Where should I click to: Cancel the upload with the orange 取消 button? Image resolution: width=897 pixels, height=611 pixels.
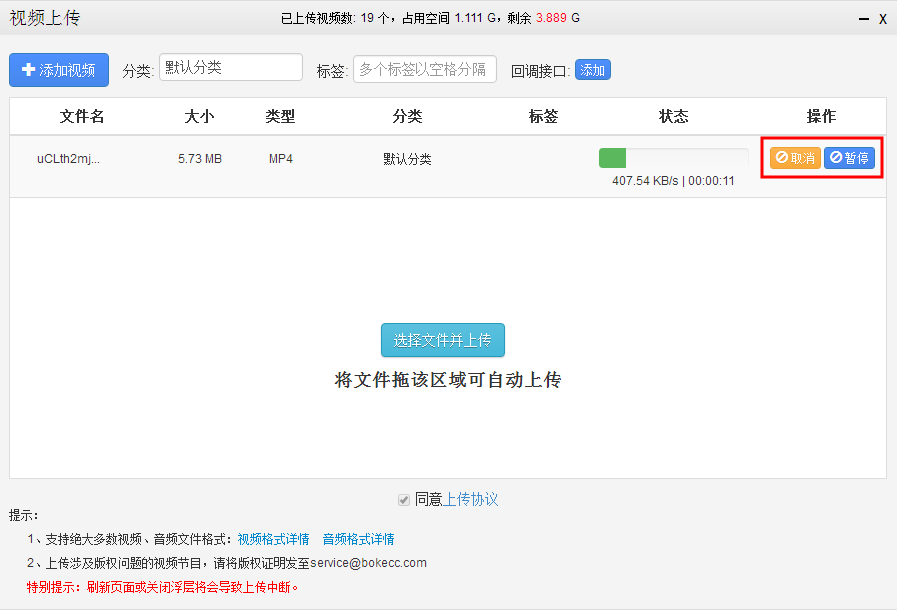pyautogui.click(x=795, y=158)
